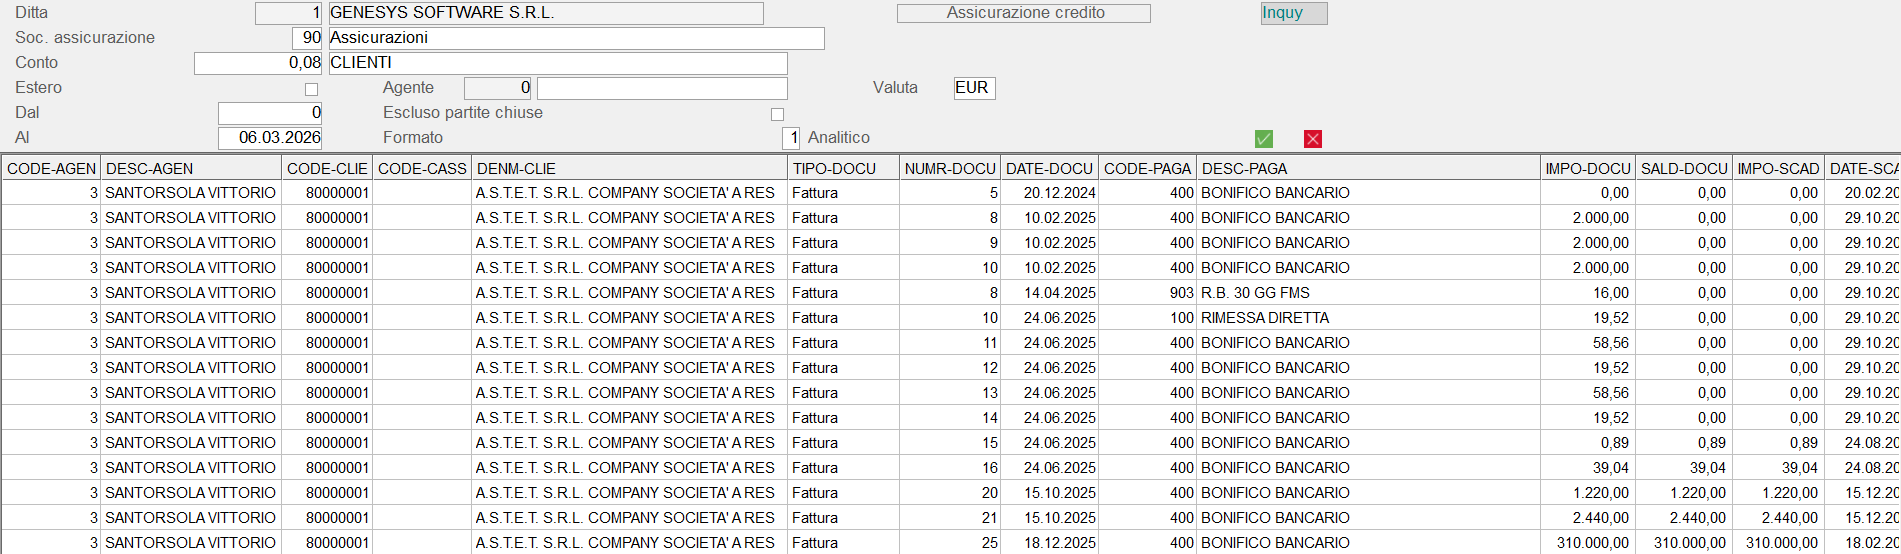Toggle the Estero checkbox
The width and height of the screenshot is (1901, 554).
(x=311, y=89)
